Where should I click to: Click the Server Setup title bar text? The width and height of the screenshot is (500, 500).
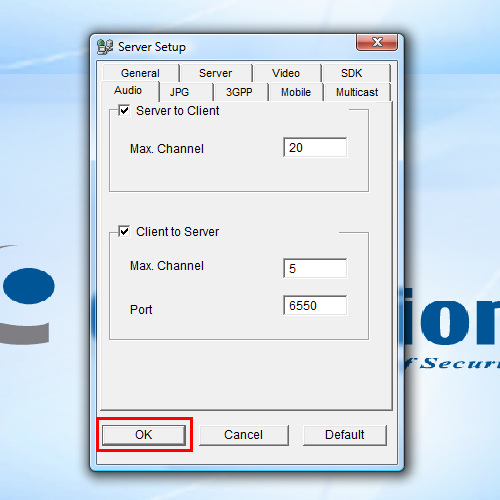point(152,47)
